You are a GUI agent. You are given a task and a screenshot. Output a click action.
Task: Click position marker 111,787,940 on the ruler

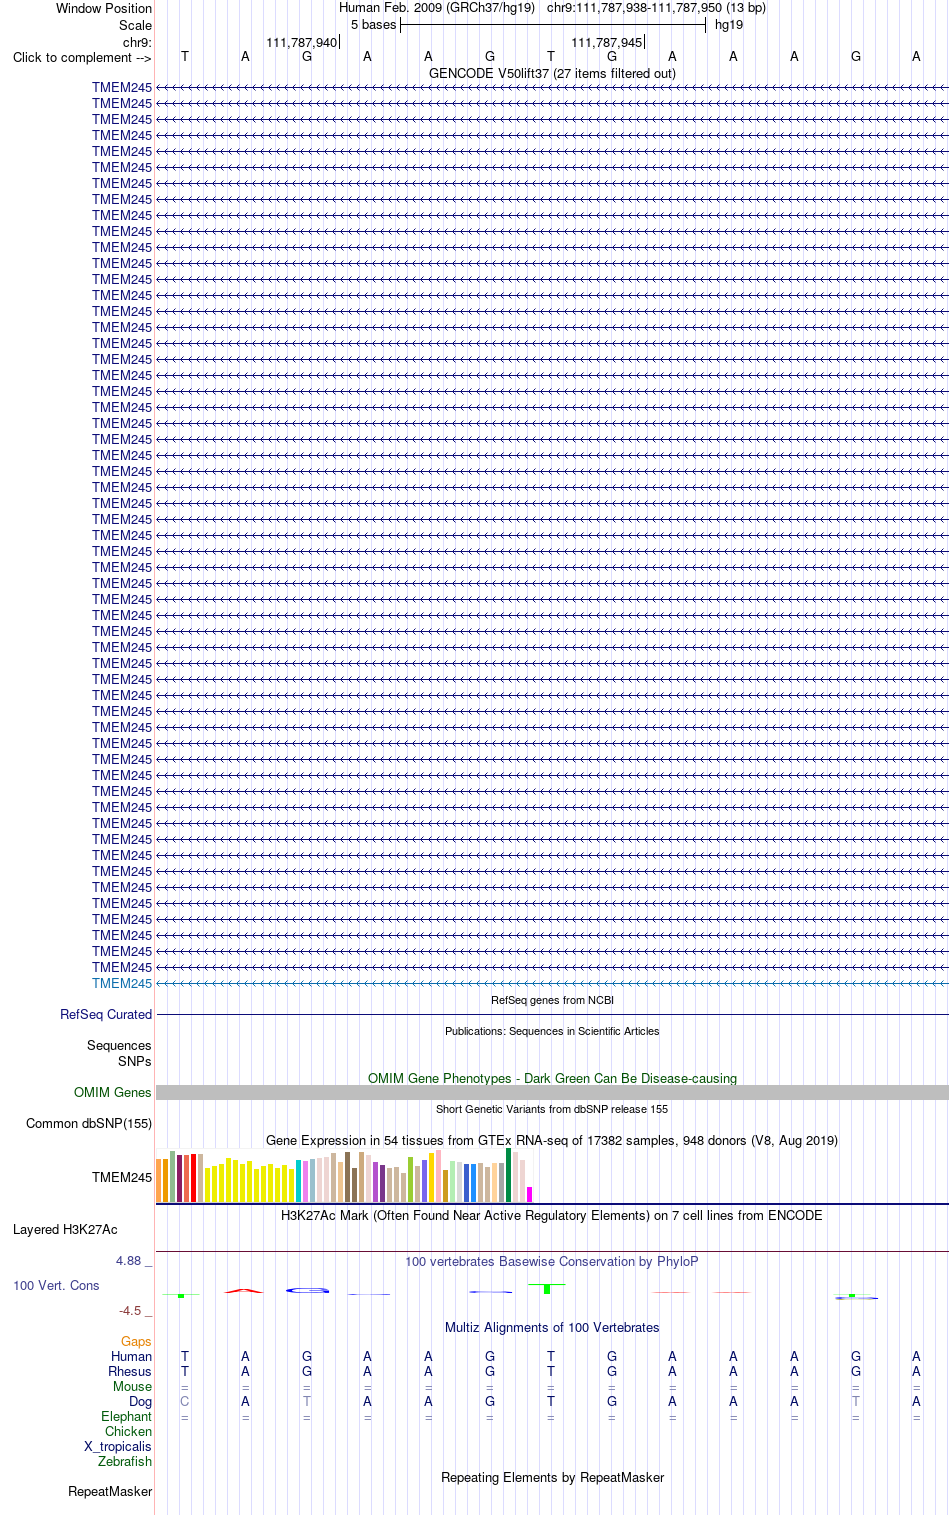(x=302, y=42)
